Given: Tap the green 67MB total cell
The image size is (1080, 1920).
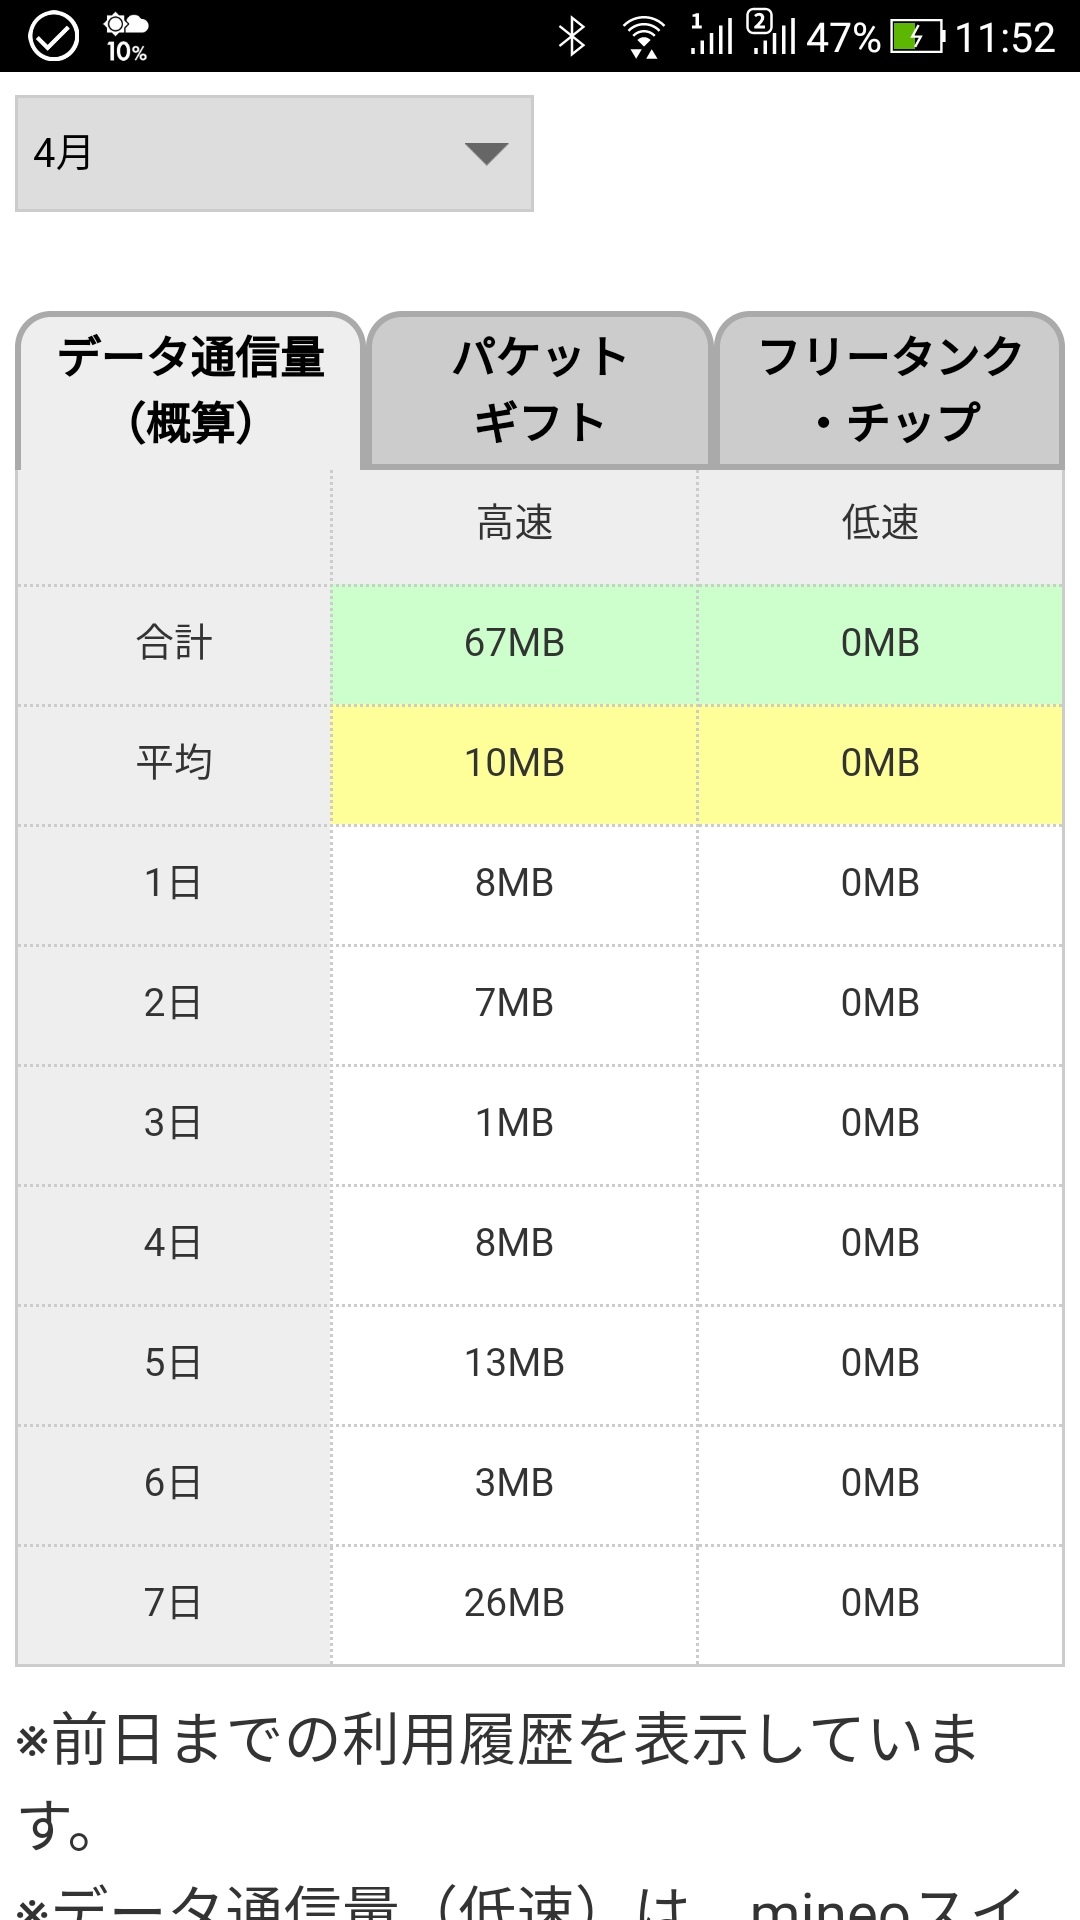Looking at the screenshot, I should tap(514, 643).
